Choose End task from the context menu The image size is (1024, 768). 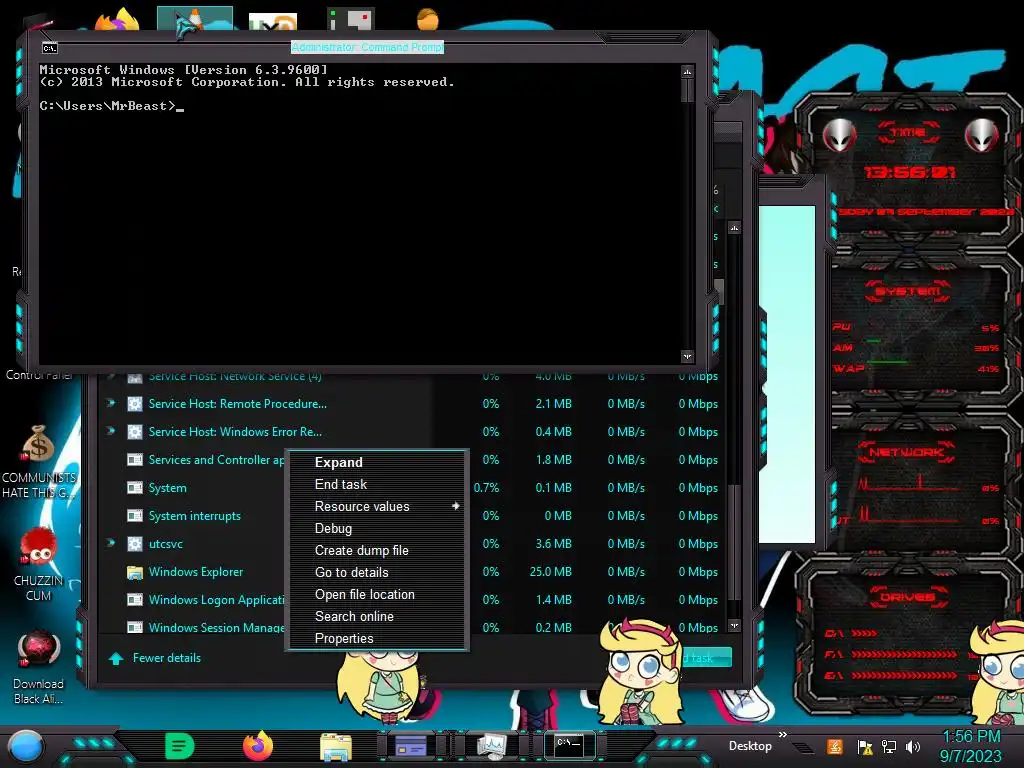[x=341, y=485]
